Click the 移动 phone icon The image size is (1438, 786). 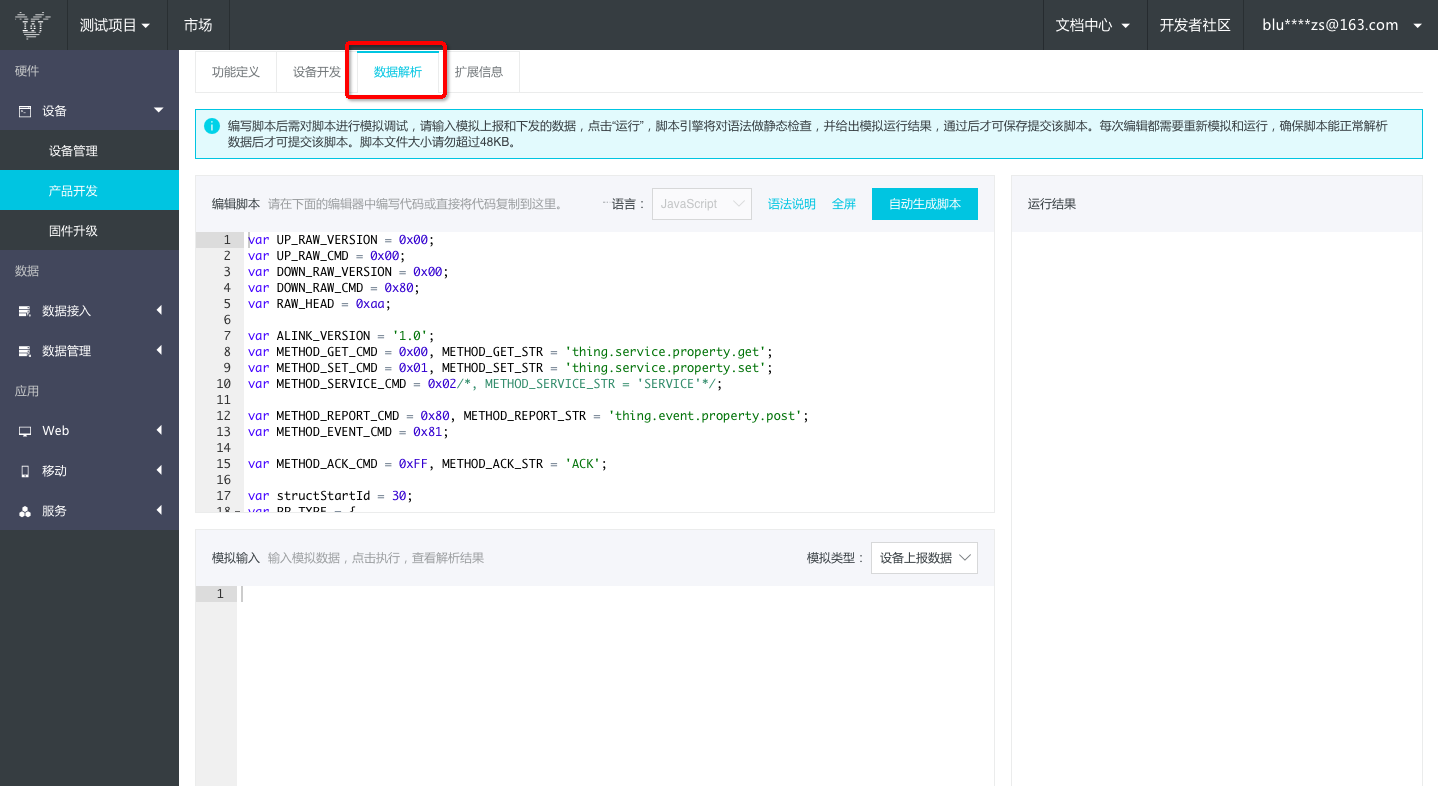[25, 471]
